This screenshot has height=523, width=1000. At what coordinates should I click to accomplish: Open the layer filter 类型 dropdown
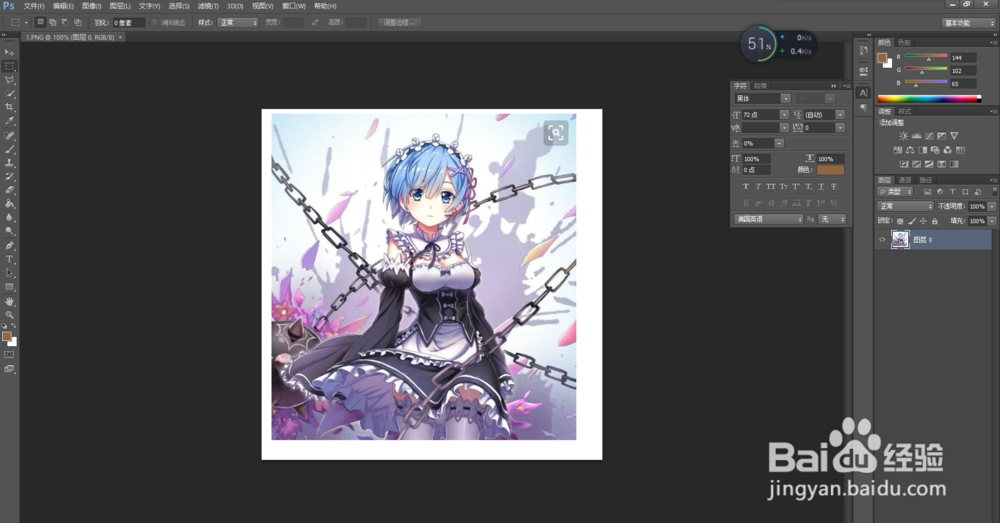pos(895,191)
